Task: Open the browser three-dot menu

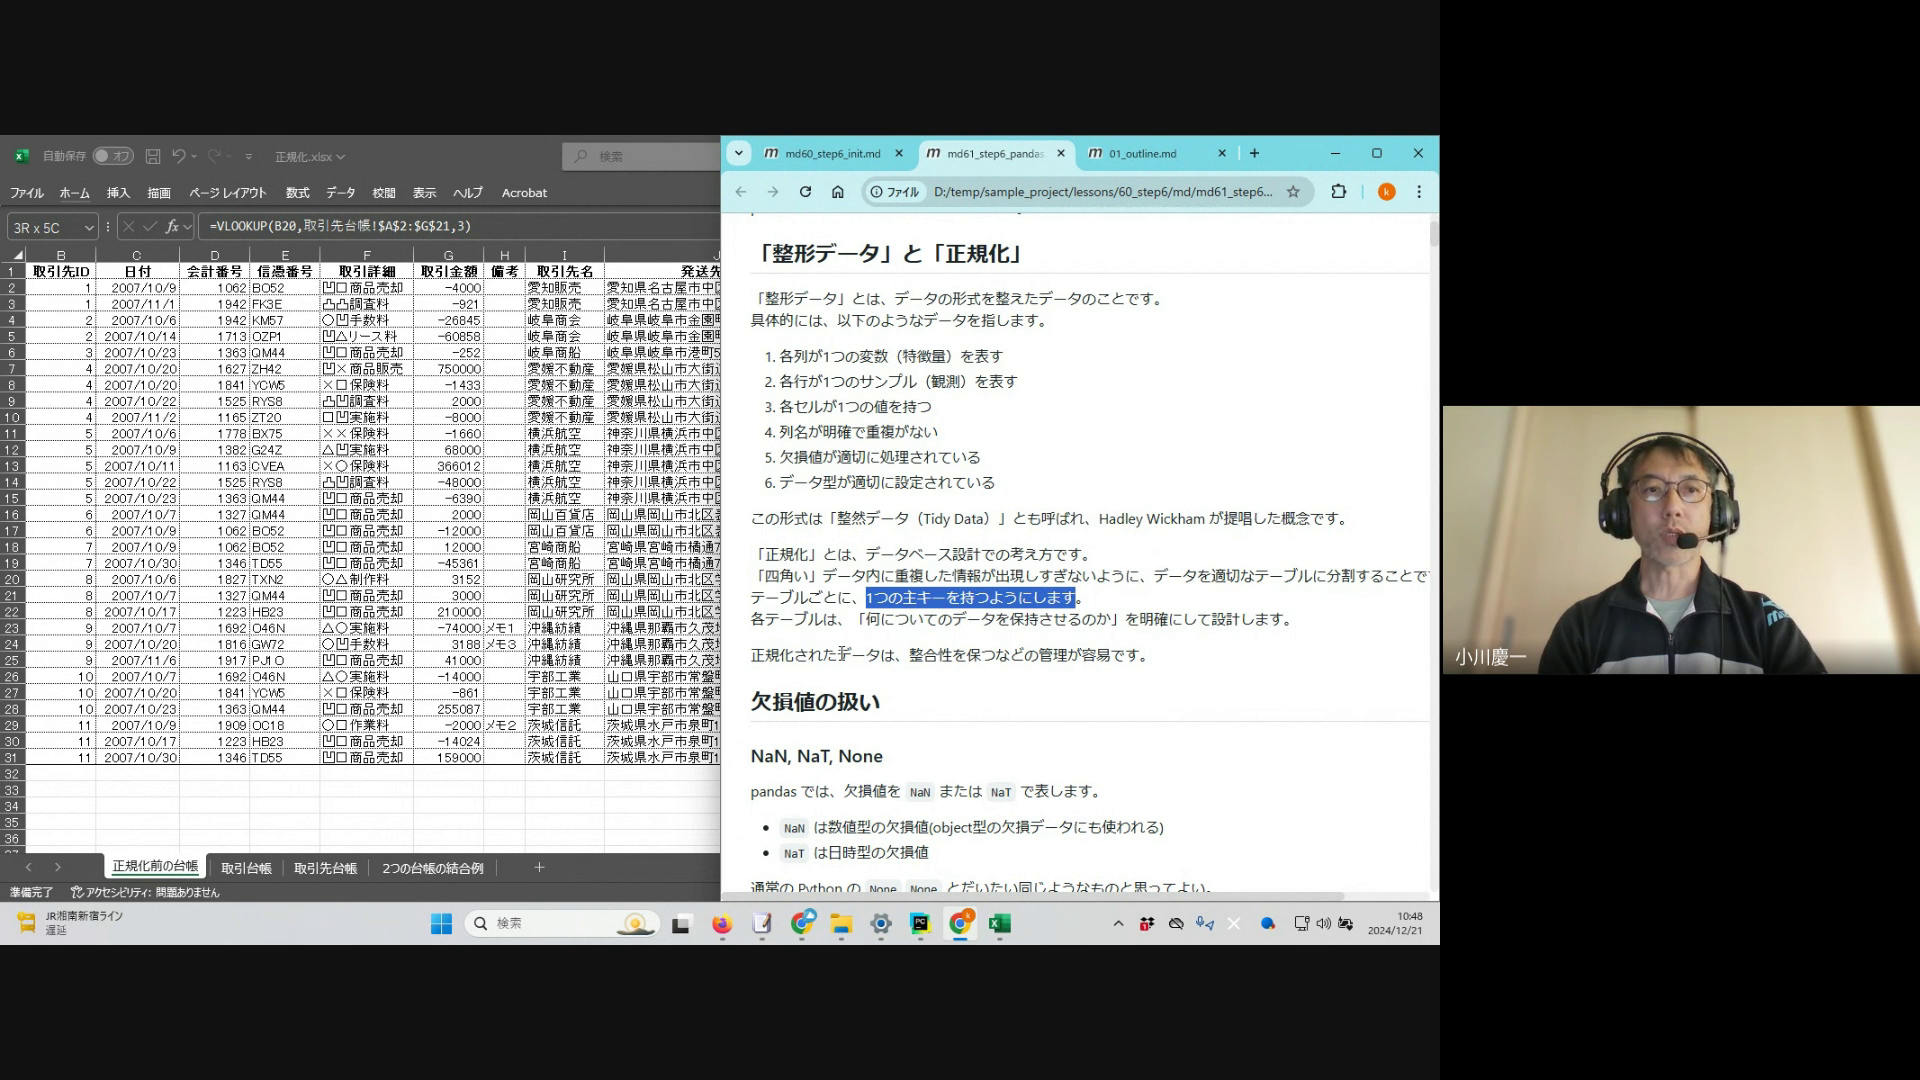Action: click(1419, 192)
